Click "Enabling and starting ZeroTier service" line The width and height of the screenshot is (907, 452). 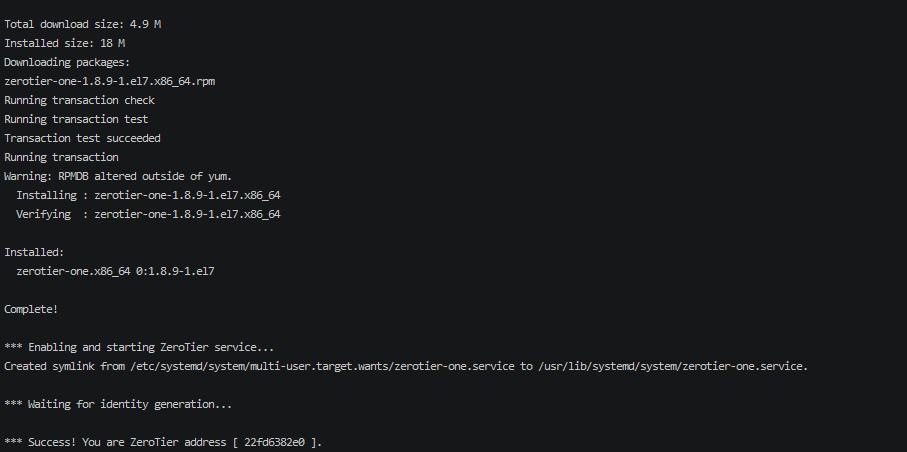click(x=139, y=347)
